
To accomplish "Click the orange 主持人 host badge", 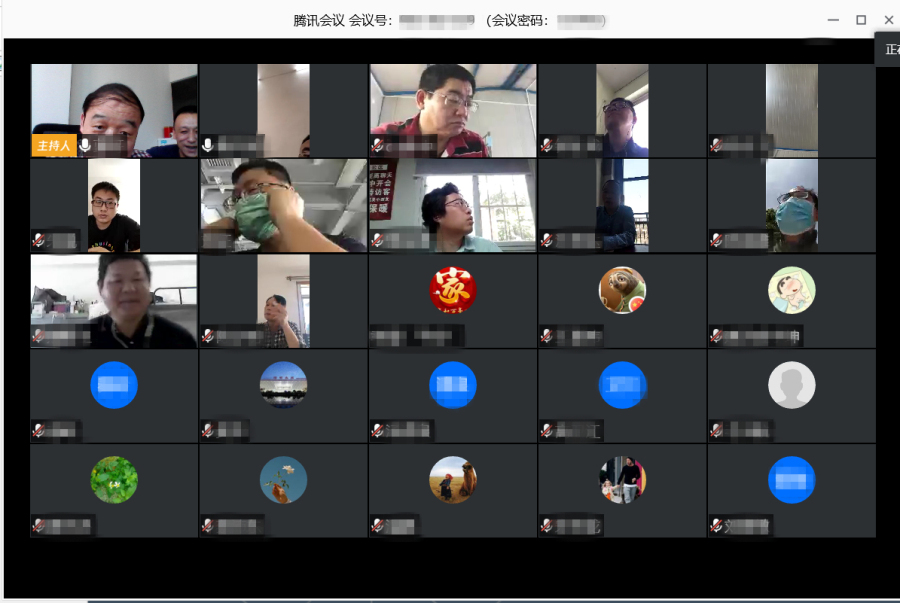I will click(54, 146).
